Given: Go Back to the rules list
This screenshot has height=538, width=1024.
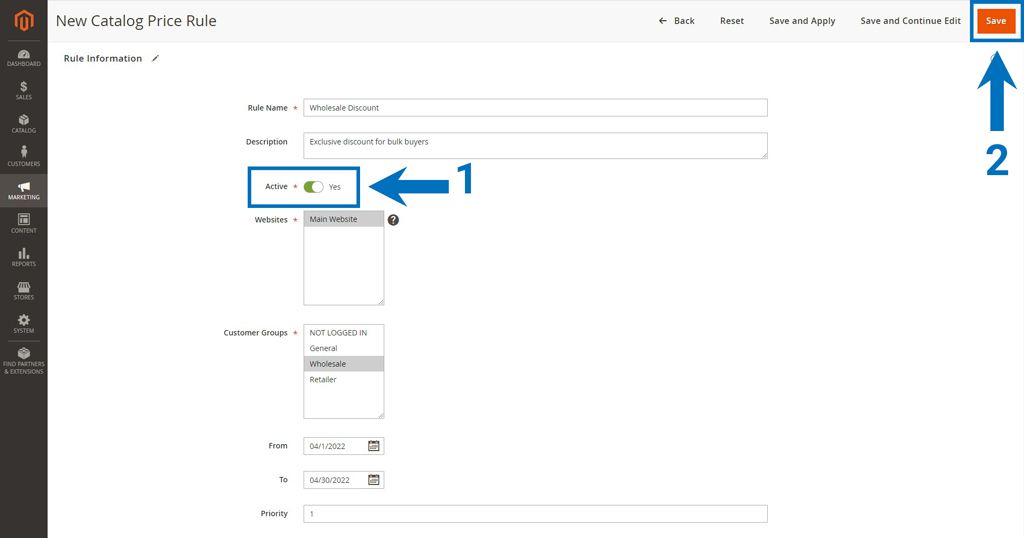Looking at the screenshot, I should (677, 21).
